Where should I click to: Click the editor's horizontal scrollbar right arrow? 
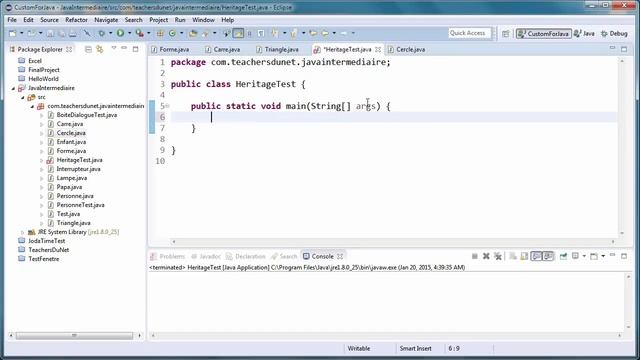coord(613,242)
